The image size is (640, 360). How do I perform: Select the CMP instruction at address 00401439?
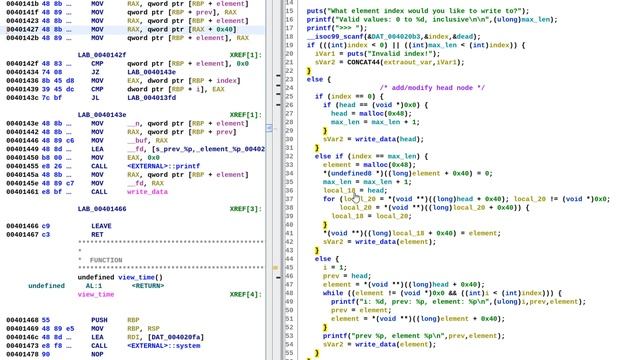click(x=116, y=89)
